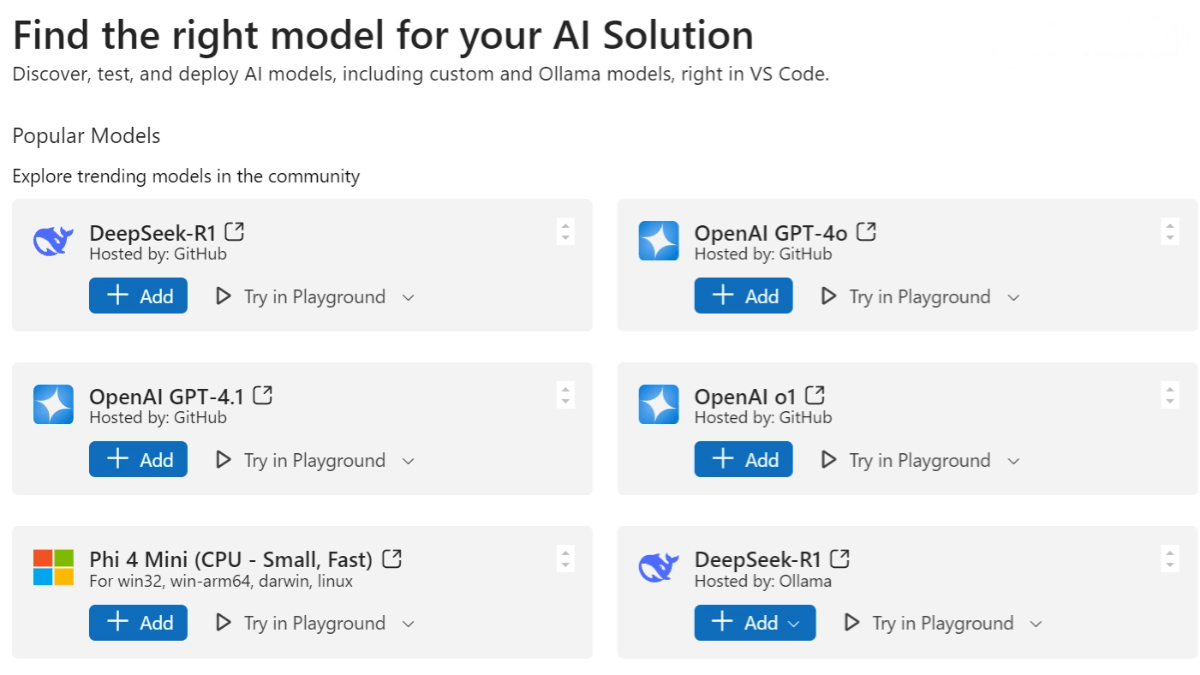Image resolution: width=1200 pixels, height=675 pixels.
Task: Open the external link icon beside OpenAI GPT-4.1
Action: pyautogui.click(x=263, y=395)
